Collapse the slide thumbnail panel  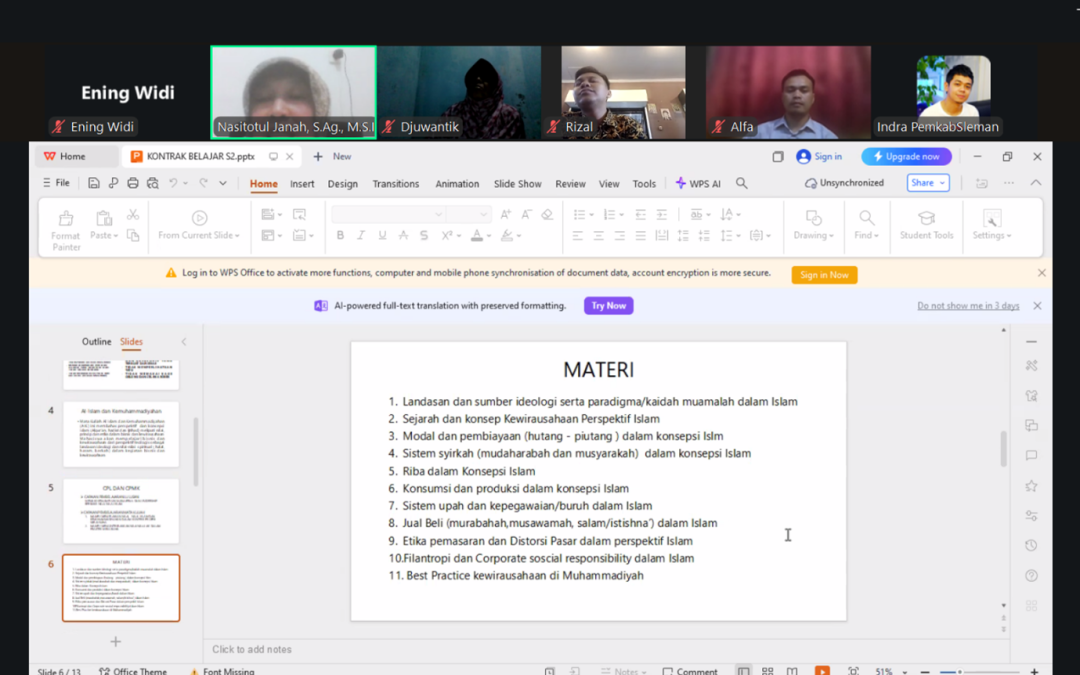pos(184,342)
